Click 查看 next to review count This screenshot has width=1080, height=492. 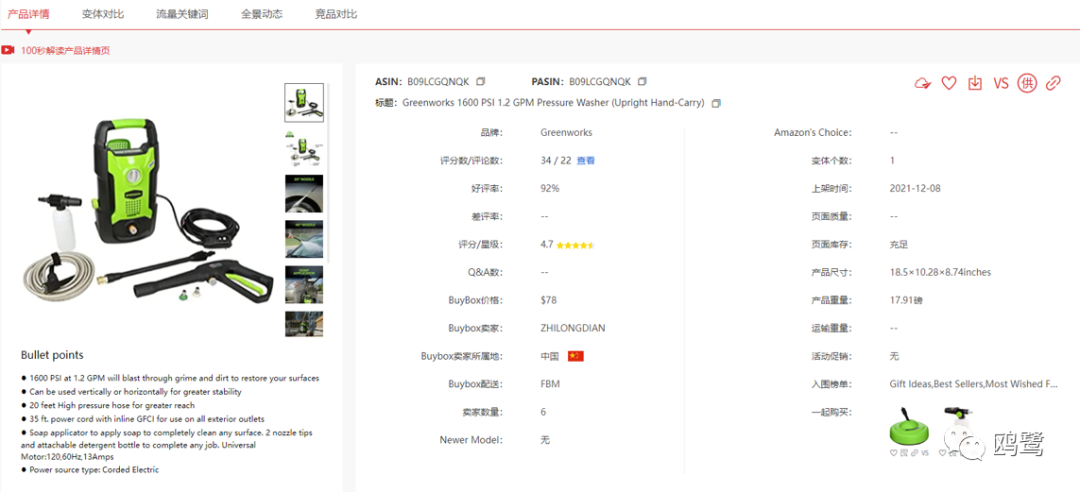pyautogui.click(x=586, y=161)
